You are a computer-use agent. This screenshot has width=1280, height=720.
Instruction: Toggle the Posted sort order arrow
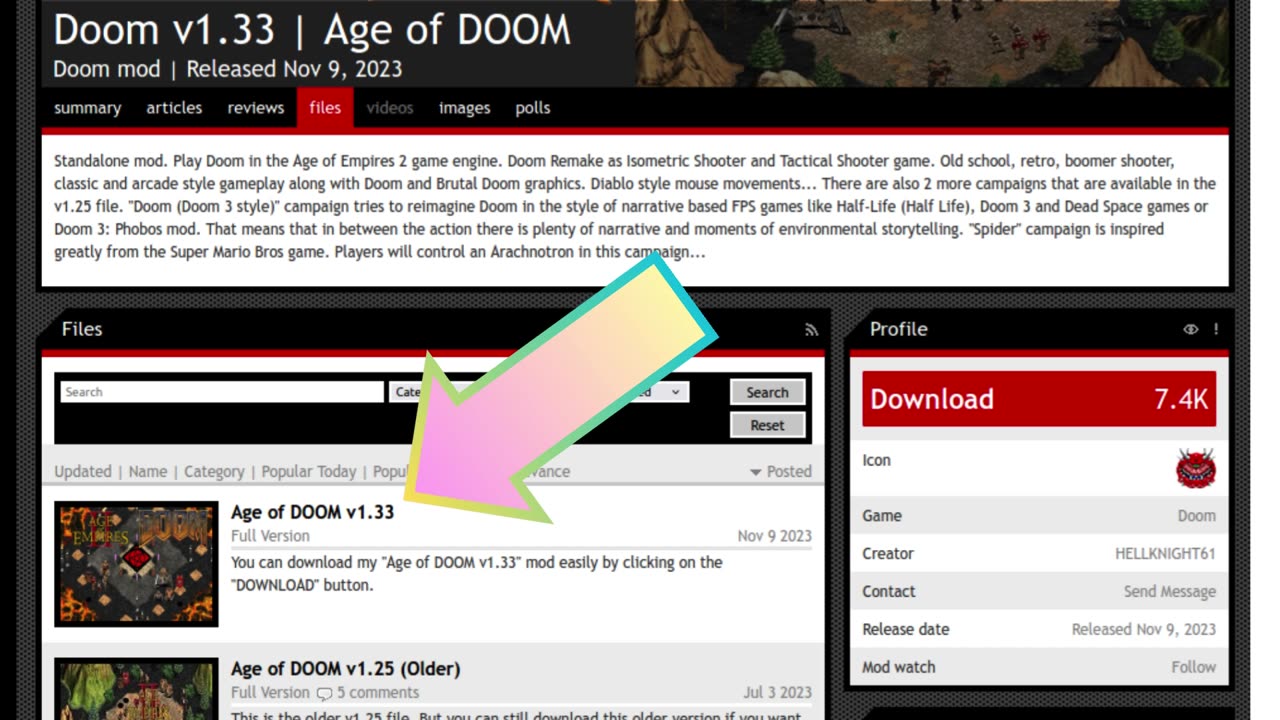click(x=756, y=472)
